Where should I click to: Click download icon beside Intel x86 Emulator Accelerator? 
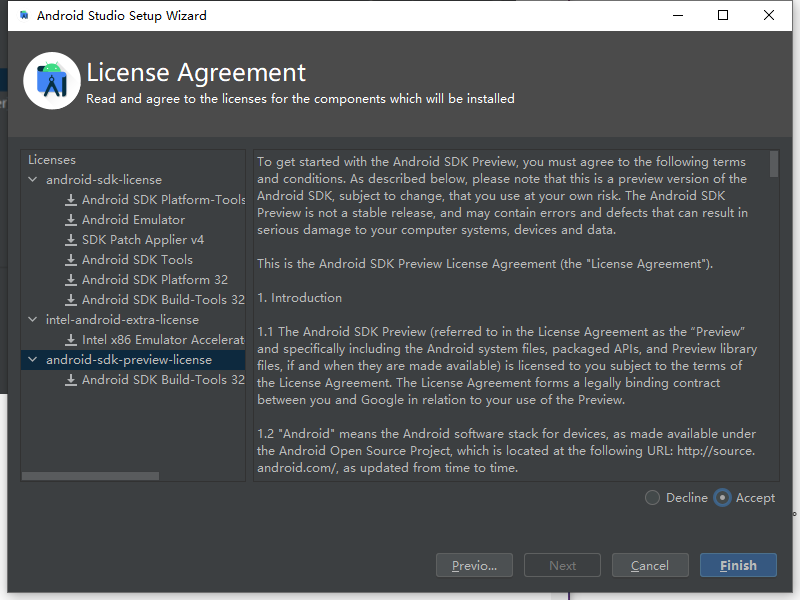(71, 340)
